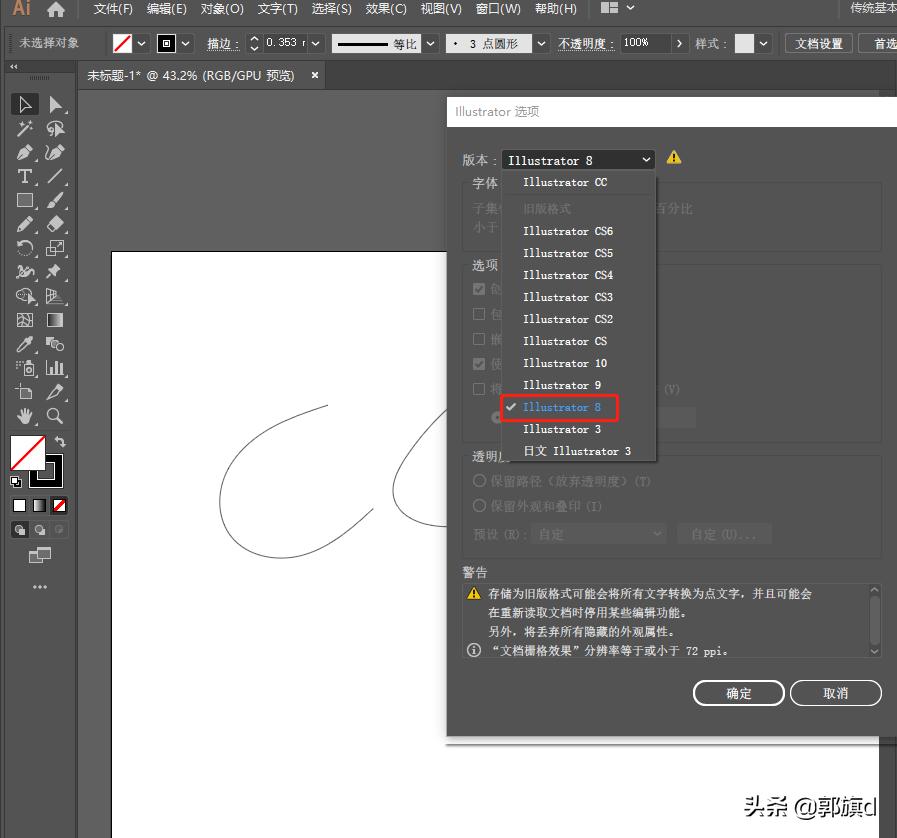Open the 文件(F) menu
The height and width of the screenshot is (838, 897).
113,9
